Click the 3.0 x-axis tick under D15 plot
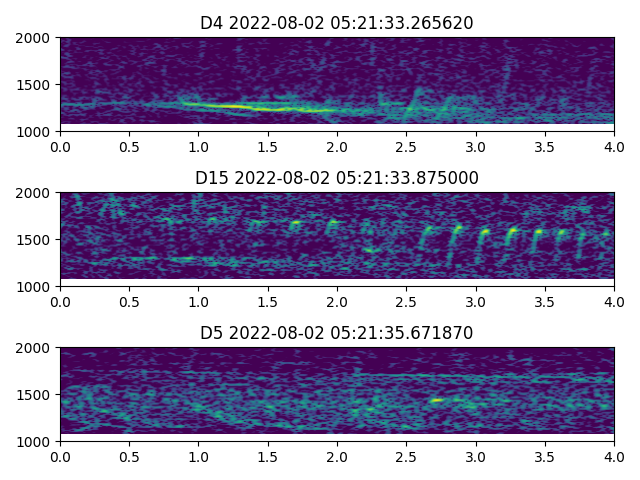This screenshot has height=480, width=640. [476, 301]
